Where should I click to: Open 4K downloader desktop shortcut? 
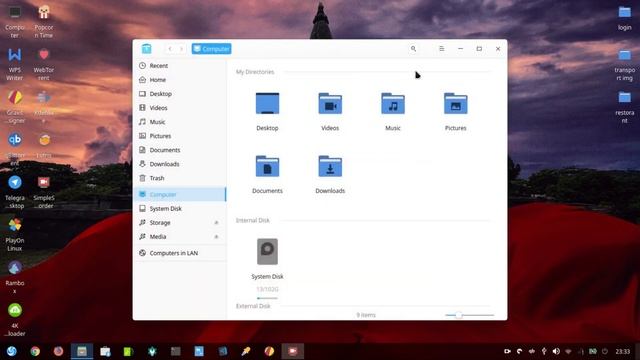(x=15, y=319)
